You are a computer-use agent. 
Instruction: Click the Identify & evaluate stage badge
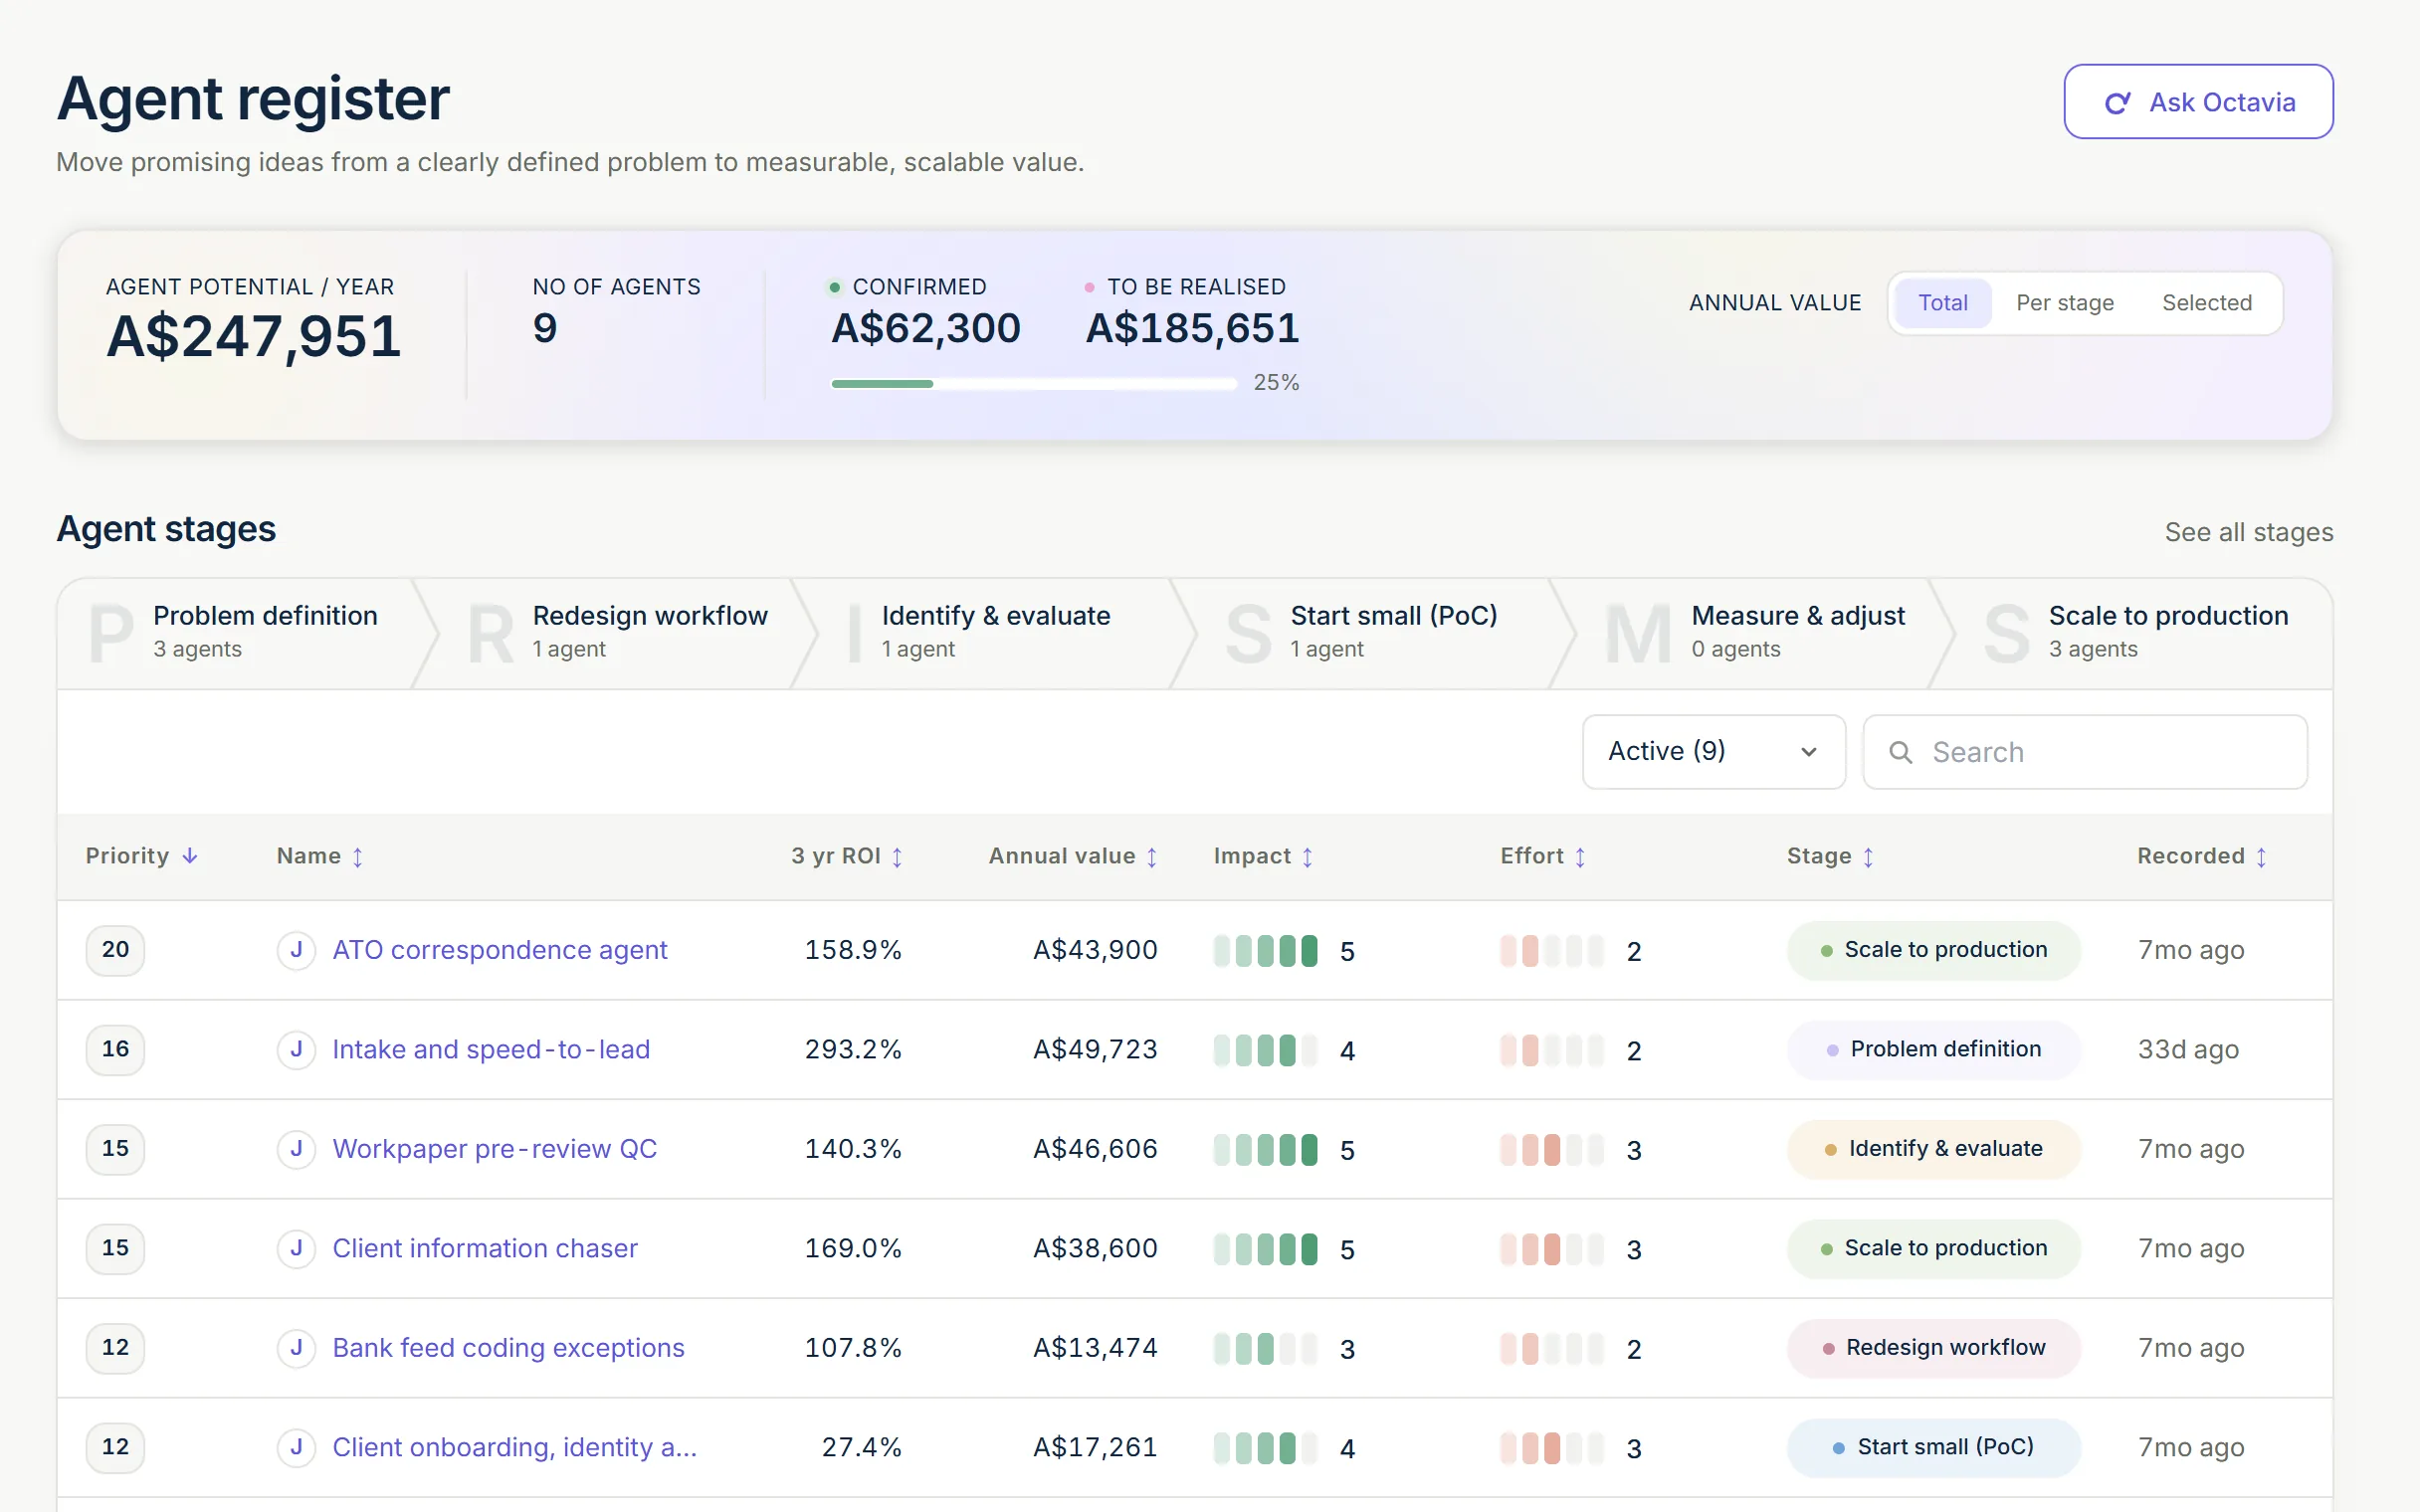tap(1934, 1149)
